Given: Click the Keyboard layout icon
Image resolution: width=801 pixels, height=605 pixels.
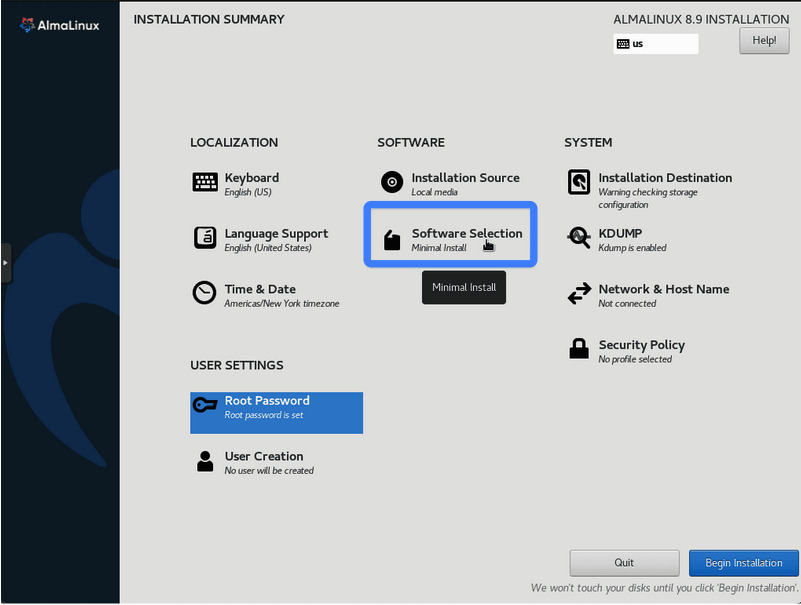Looking at the screenshot, I should tap(204, 182).
